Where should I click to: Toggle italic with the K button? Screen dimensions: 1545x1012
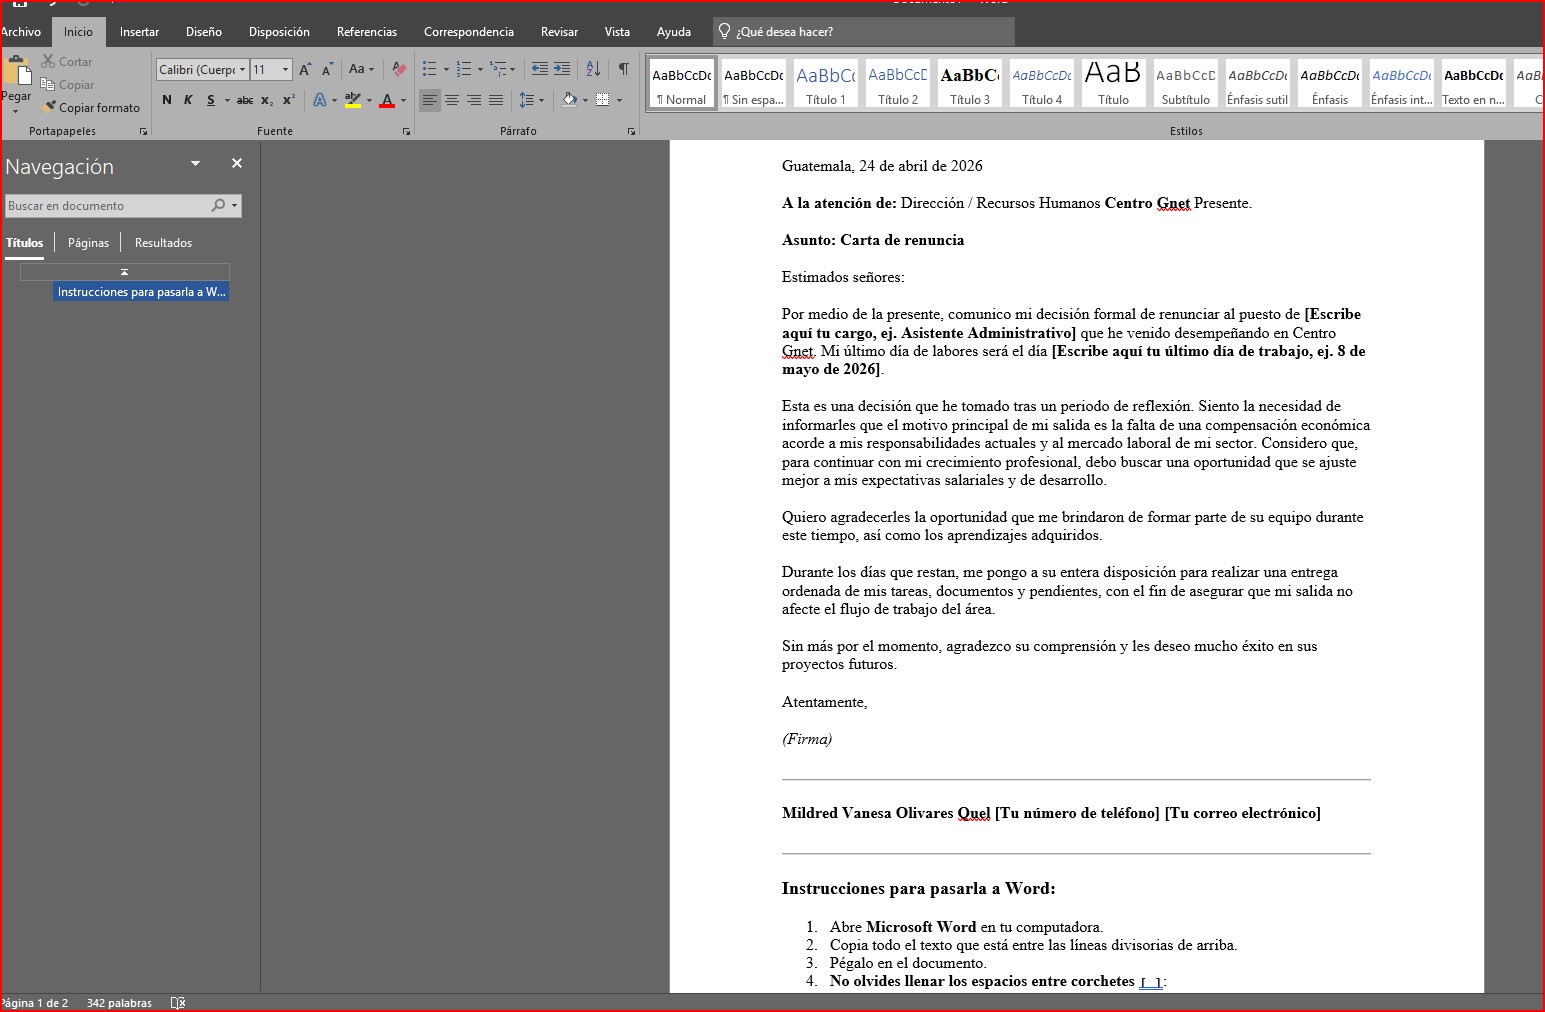pos(188,100)
